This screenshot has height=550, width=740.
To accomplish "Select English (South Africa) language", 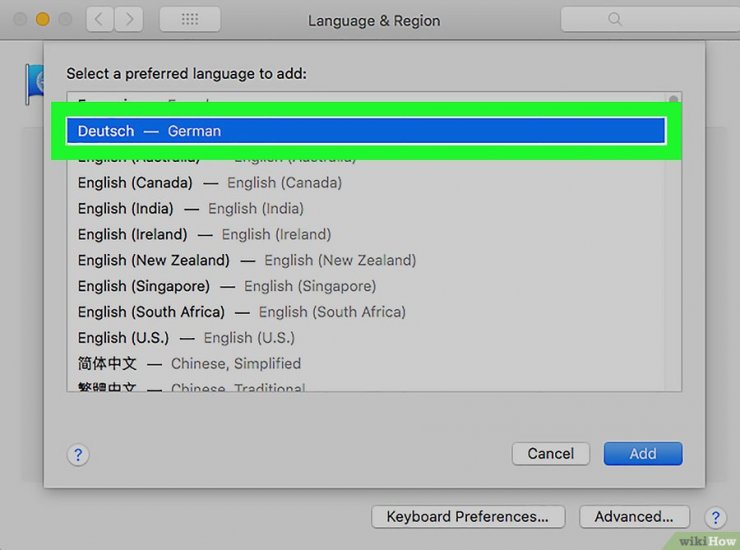I will coord(366,312).
